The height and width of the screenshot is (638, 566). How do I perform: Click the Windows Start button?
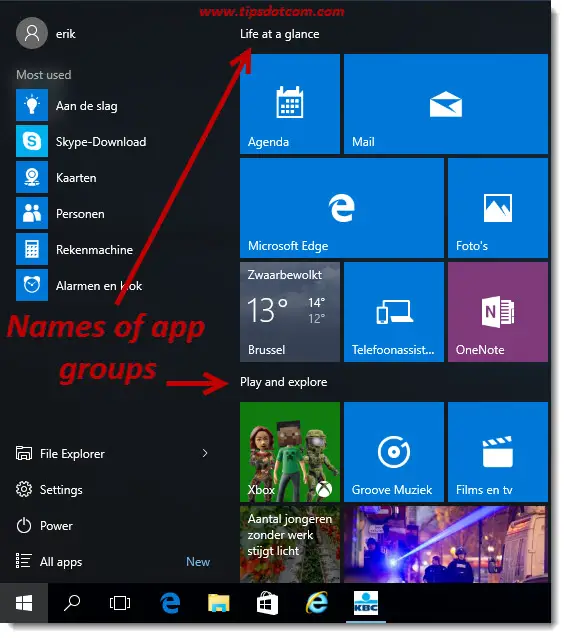pos(24,603)
